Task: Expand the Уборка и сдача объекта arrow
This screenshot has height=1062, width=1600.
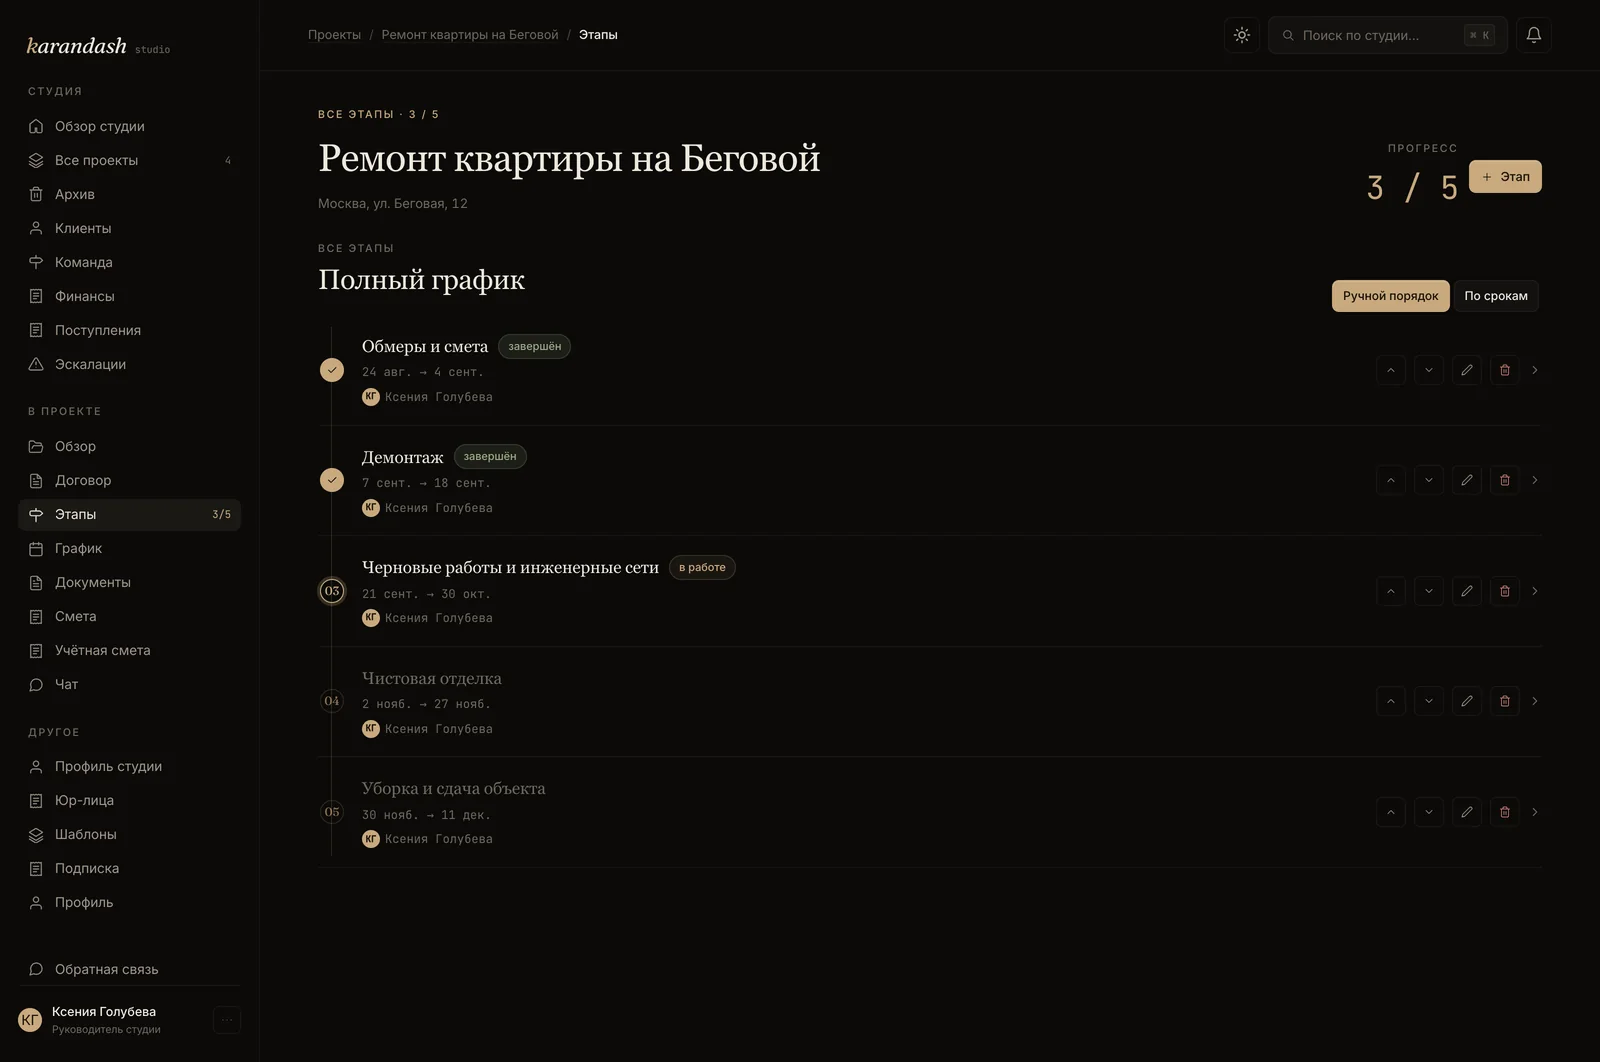Action: point(1534,812)
